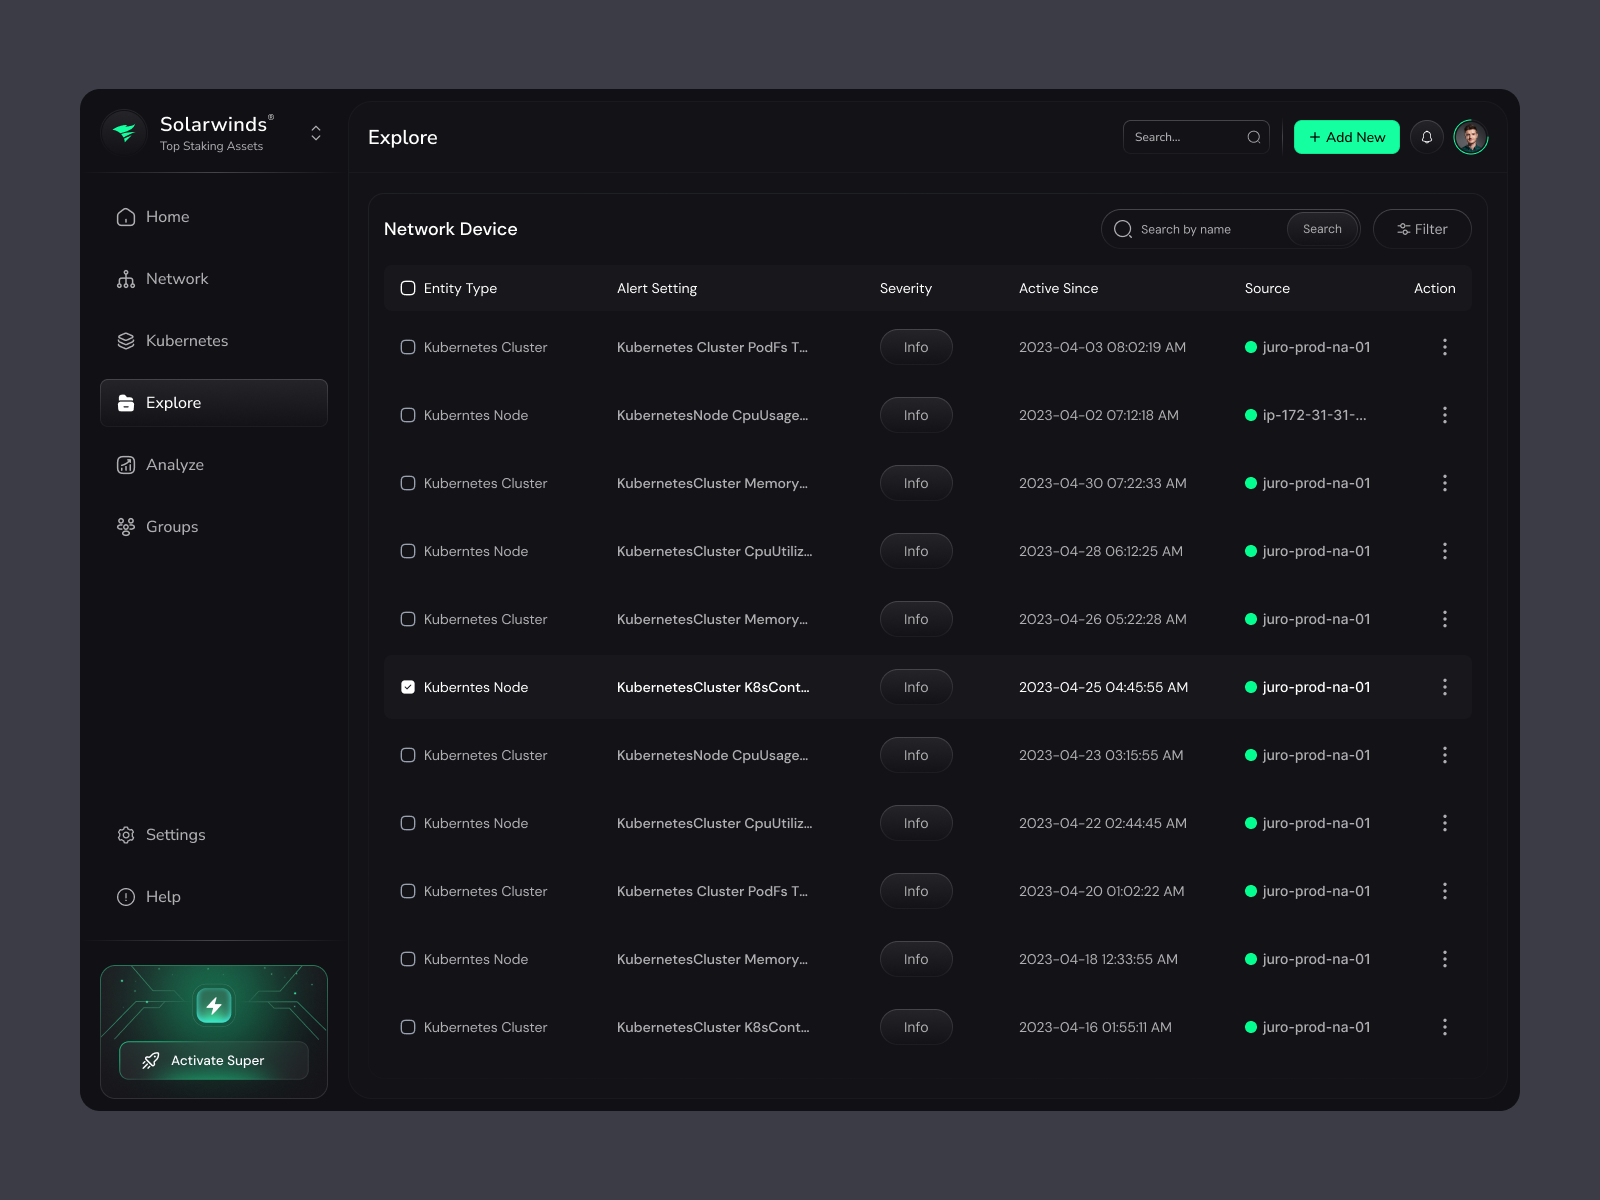
Task: Open Settings from the sidebar
Action: pos(214,835)
